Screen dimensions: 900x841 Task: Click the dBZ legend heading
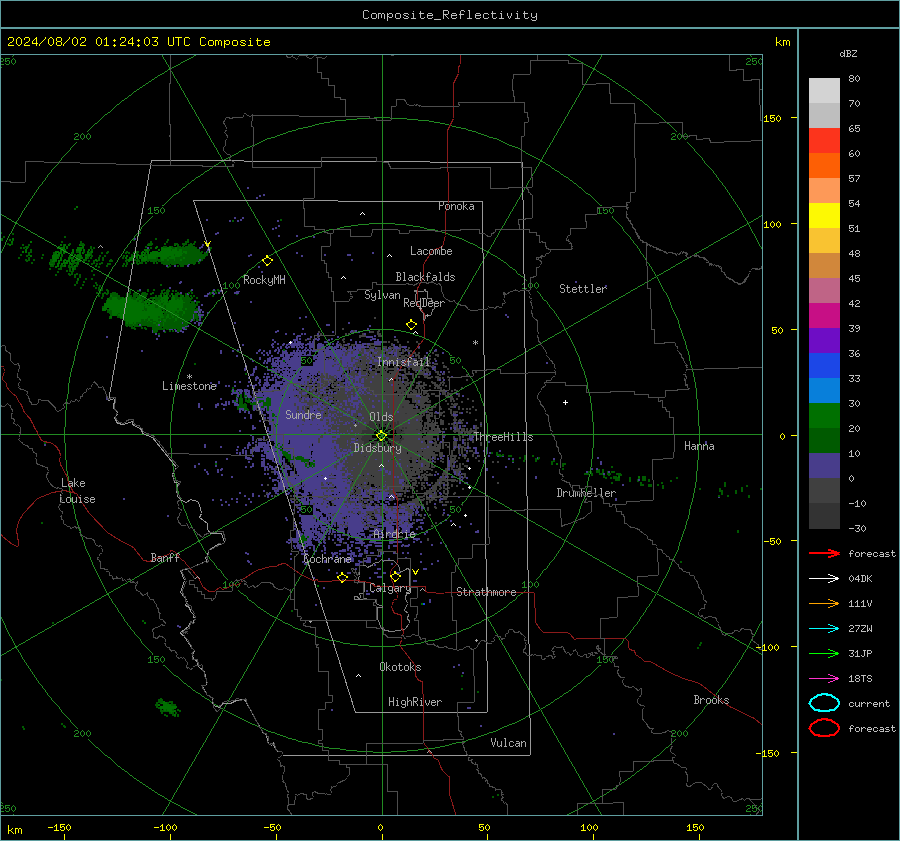848,53
